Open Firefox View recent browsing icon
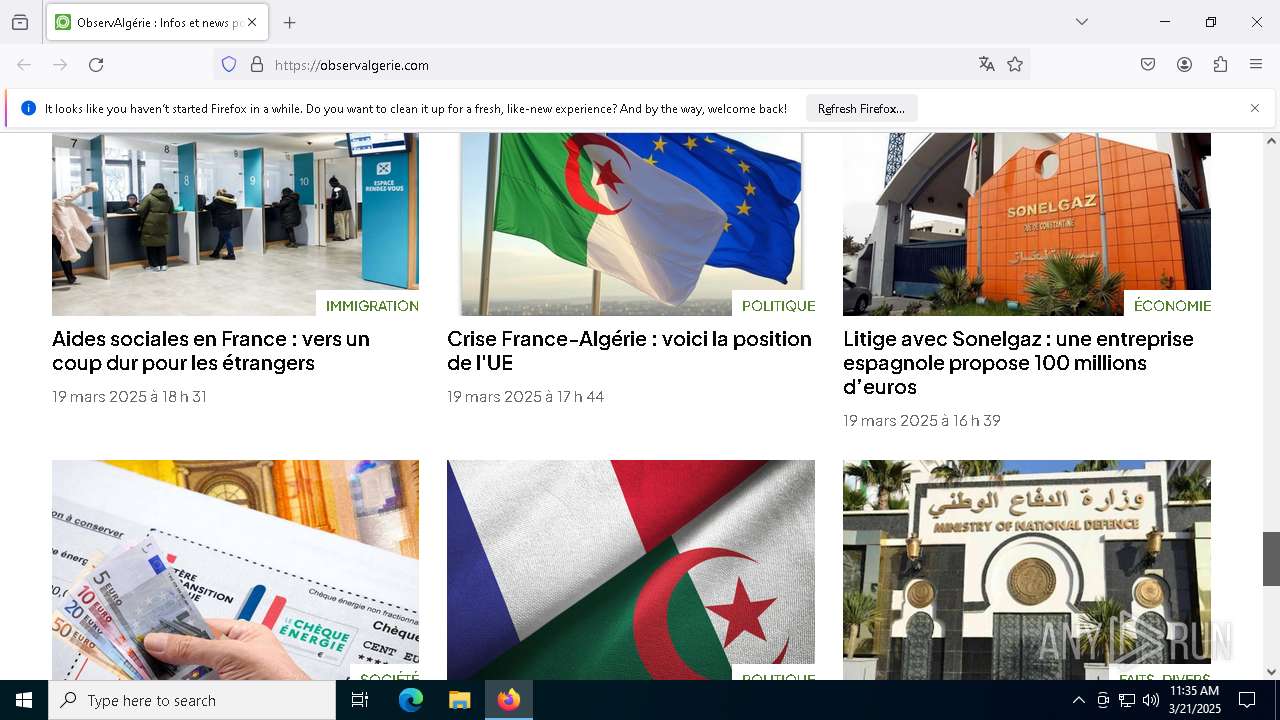Screen dimensions: 1280x720 [x=20, y=22]
